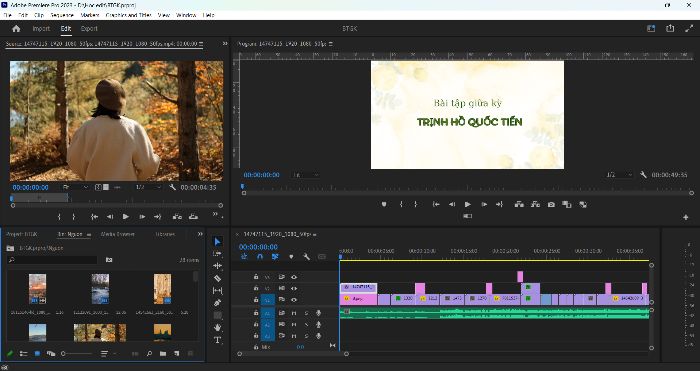Add marker in the timeline panel
Image resolution: width=700 pixels, height=371 pixels.
[x=291, y=257]
